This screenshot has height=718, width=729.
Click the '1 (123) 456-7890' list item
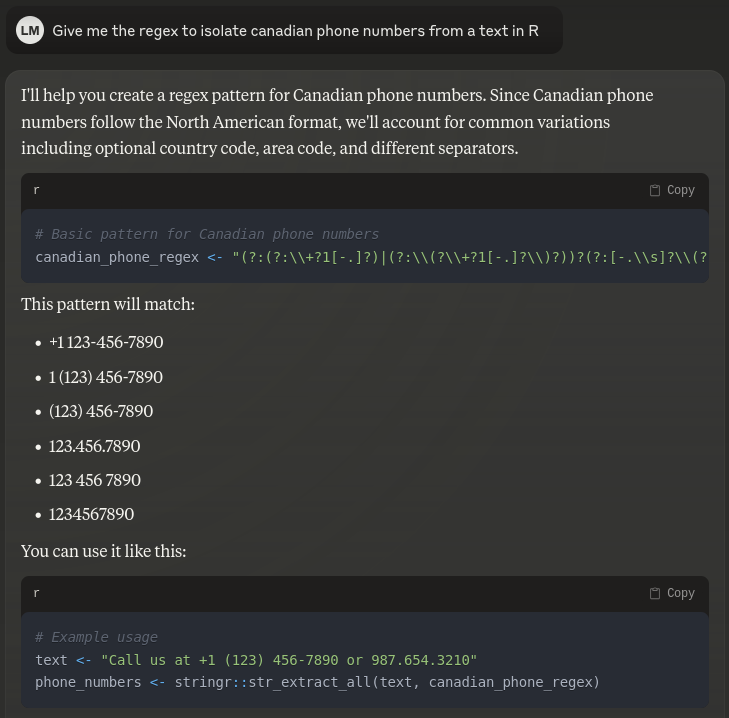[106, 377]
